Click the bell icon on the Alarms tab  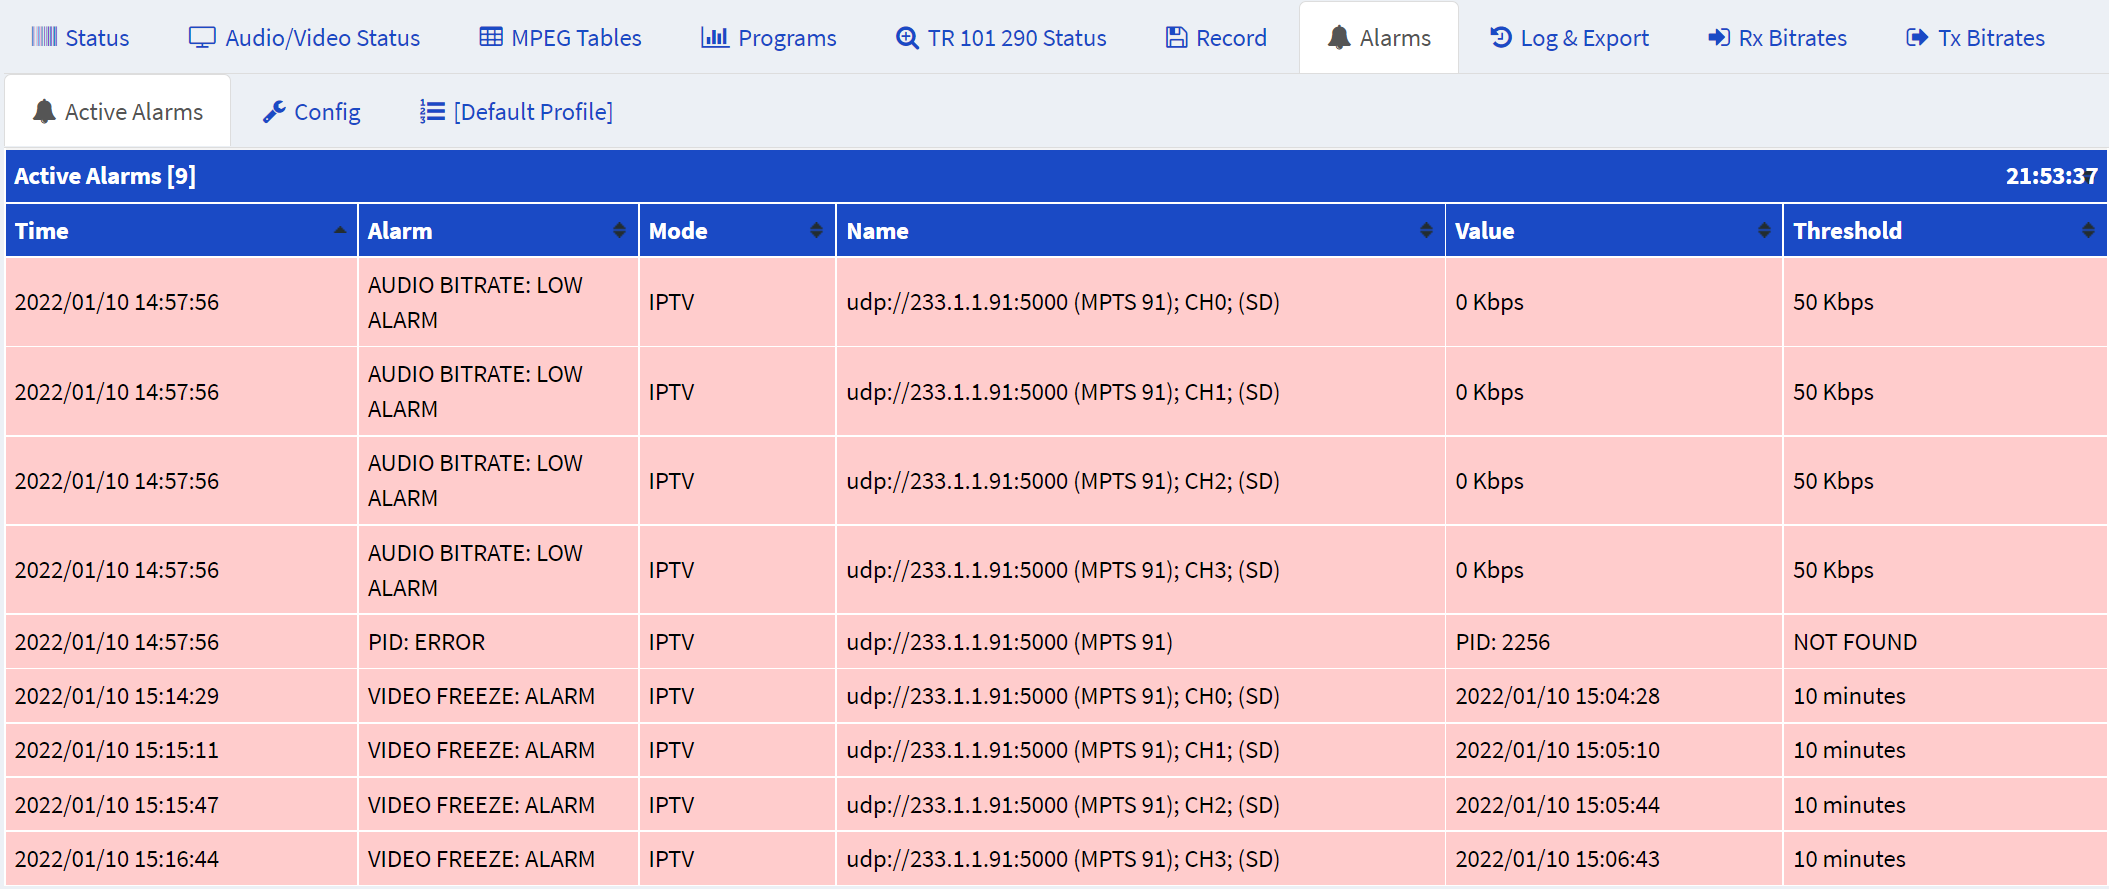[1339, 37]
